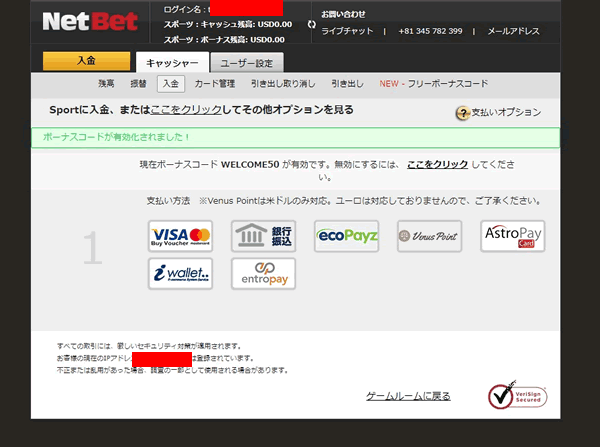
Task: Select entropay as payment method
Action: point(263,274)
